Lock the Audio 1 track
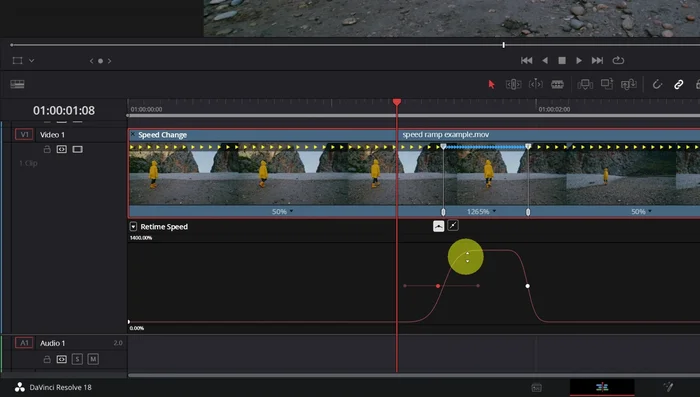The height and width of the screenshot is (397, 700). 47,359
